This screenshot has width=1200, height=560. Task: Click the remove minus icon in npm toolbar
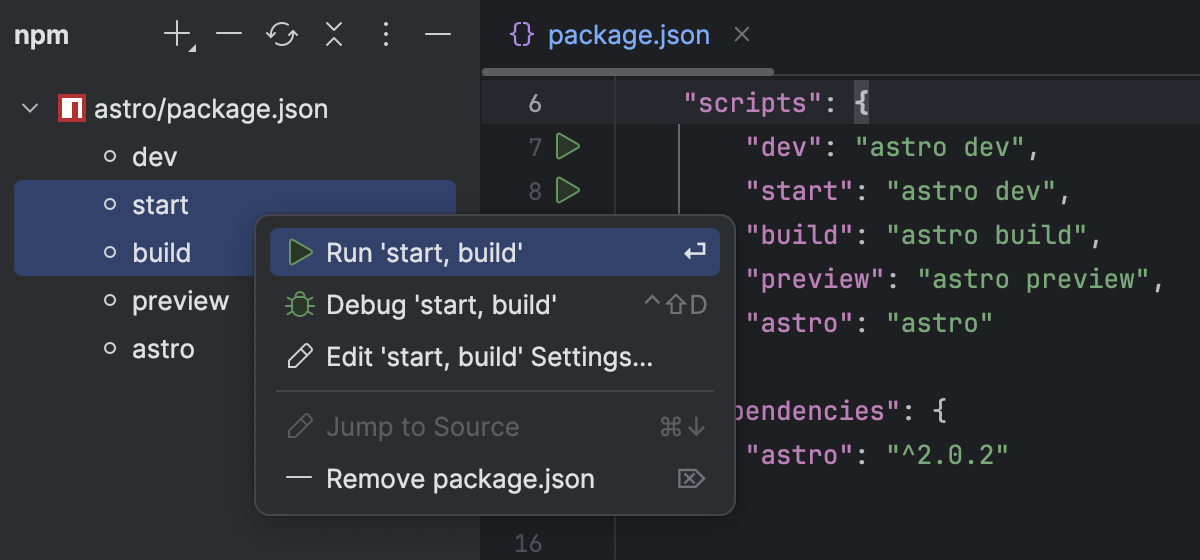[229, 35]
